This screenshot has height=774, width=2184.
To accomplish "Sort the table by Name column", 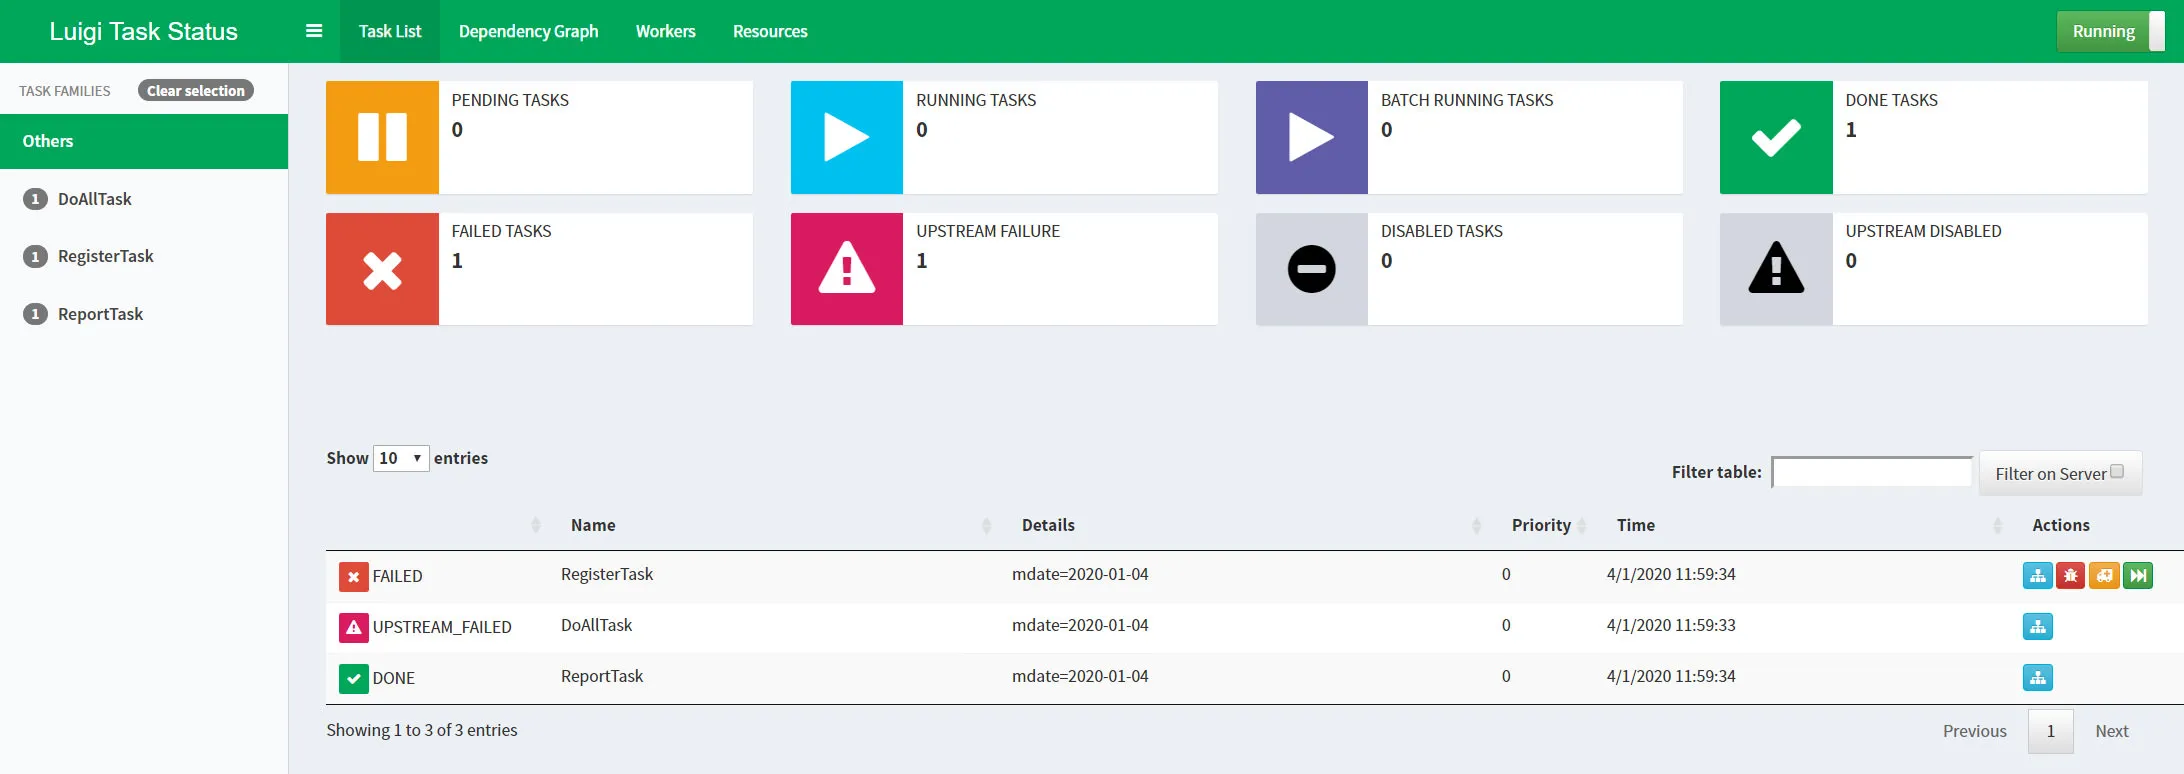I will coord(593,525).
